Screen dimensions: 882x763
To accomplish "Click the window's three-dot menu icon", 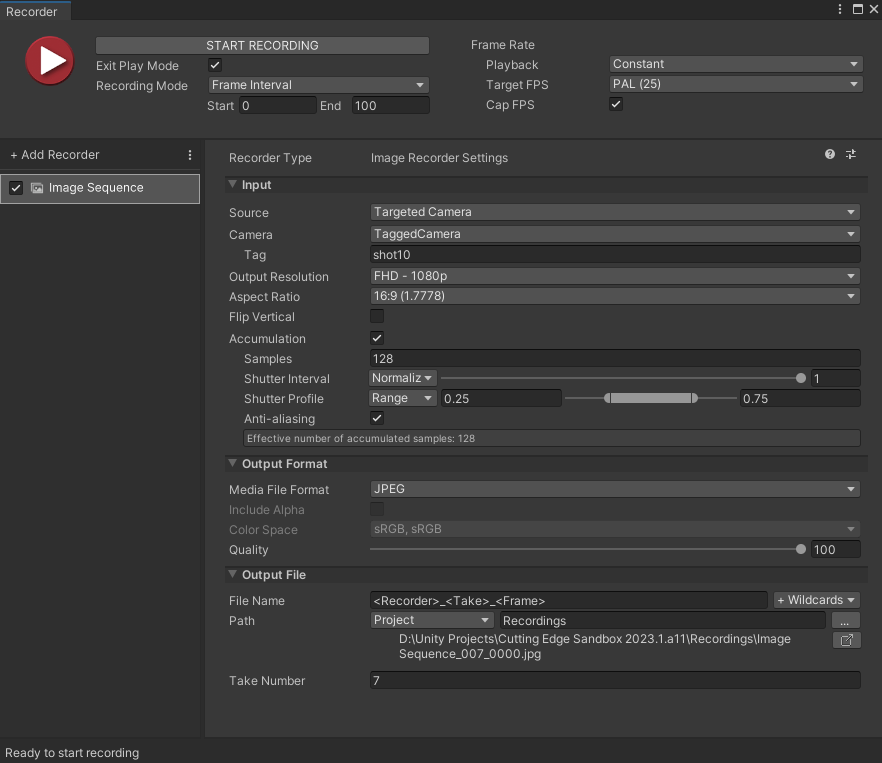I will 839,9.
